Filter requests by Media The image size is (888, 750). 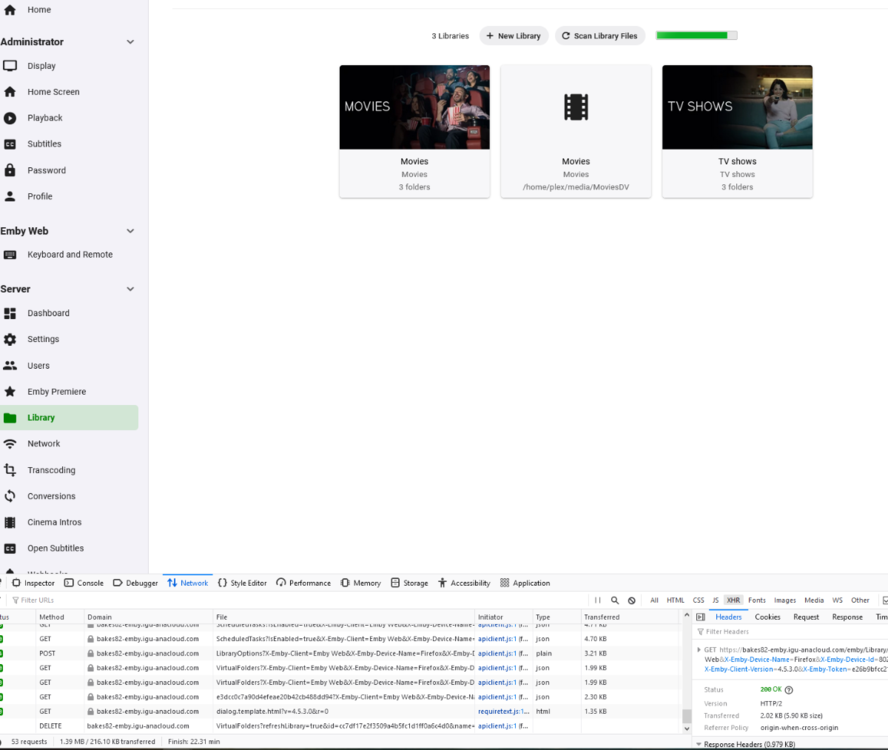[814, 600]
